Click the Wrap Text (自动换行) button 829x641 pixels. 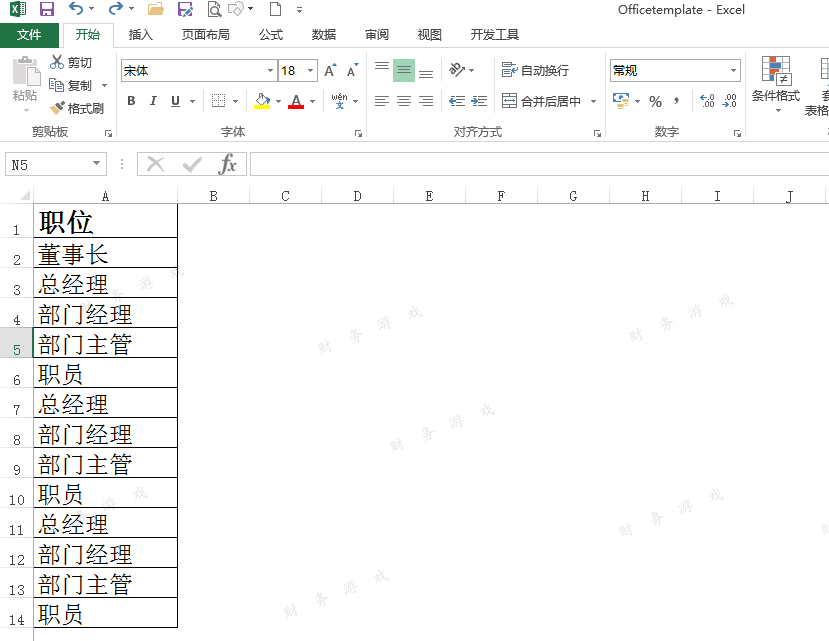(x=535, y=70)
